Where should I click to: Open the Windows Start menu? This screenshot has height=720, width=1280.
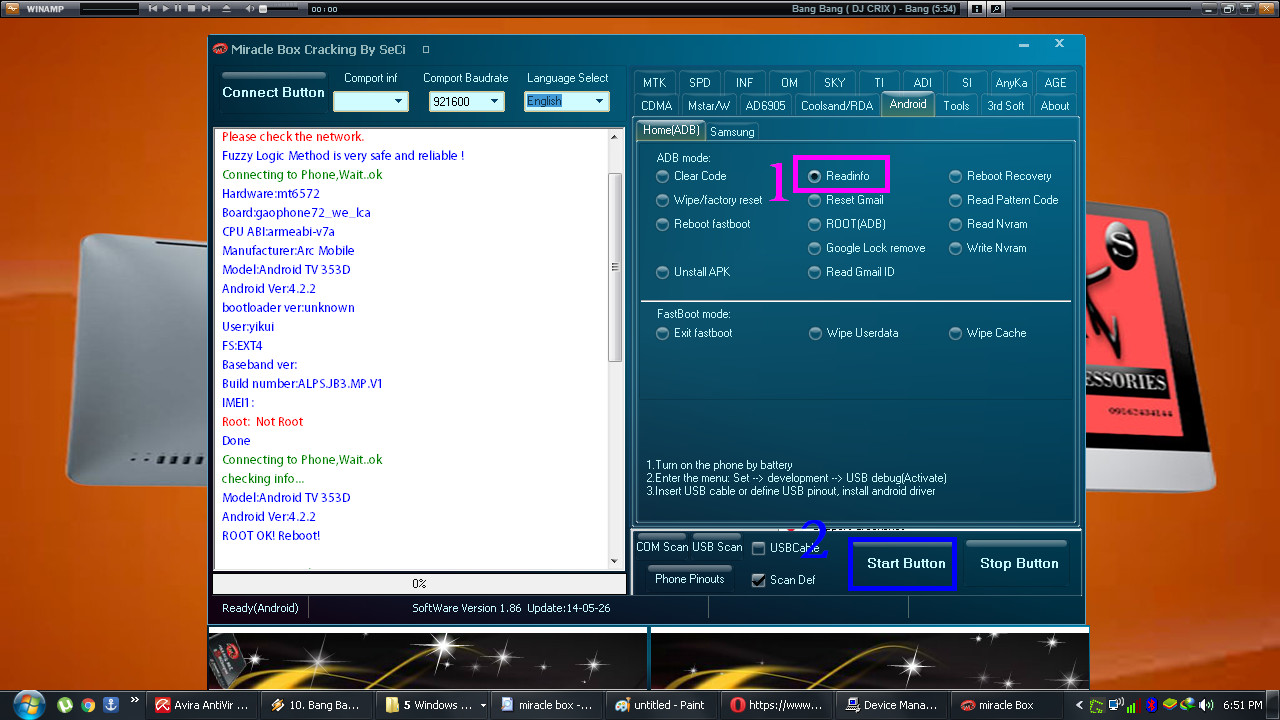click(27, 704)
